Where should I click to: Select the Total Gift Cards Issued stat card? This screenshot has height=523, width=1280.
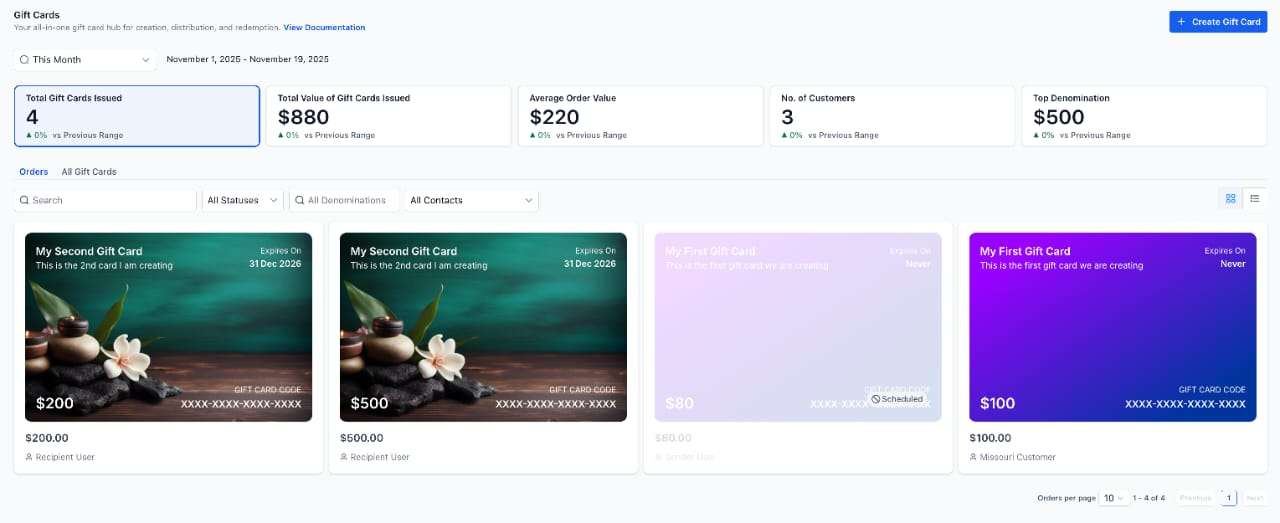[137, 116]
